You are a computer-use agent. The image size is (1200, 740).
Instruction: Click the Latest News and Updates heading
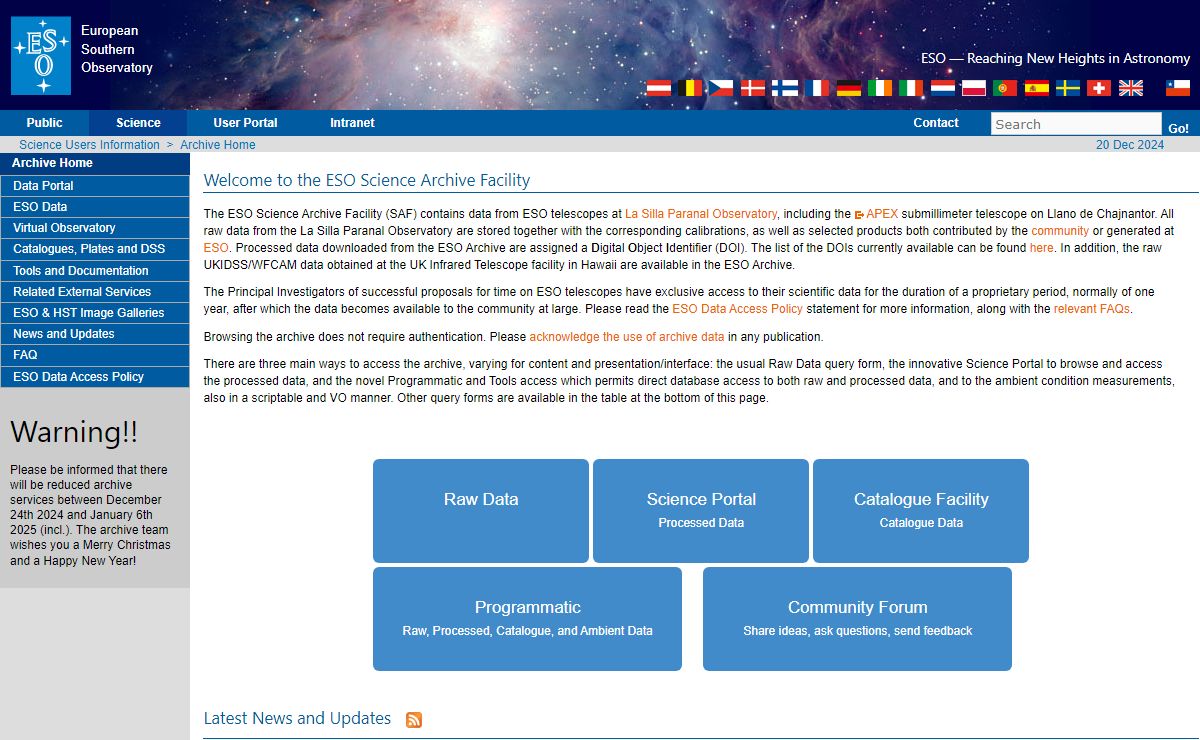point(297,718)
